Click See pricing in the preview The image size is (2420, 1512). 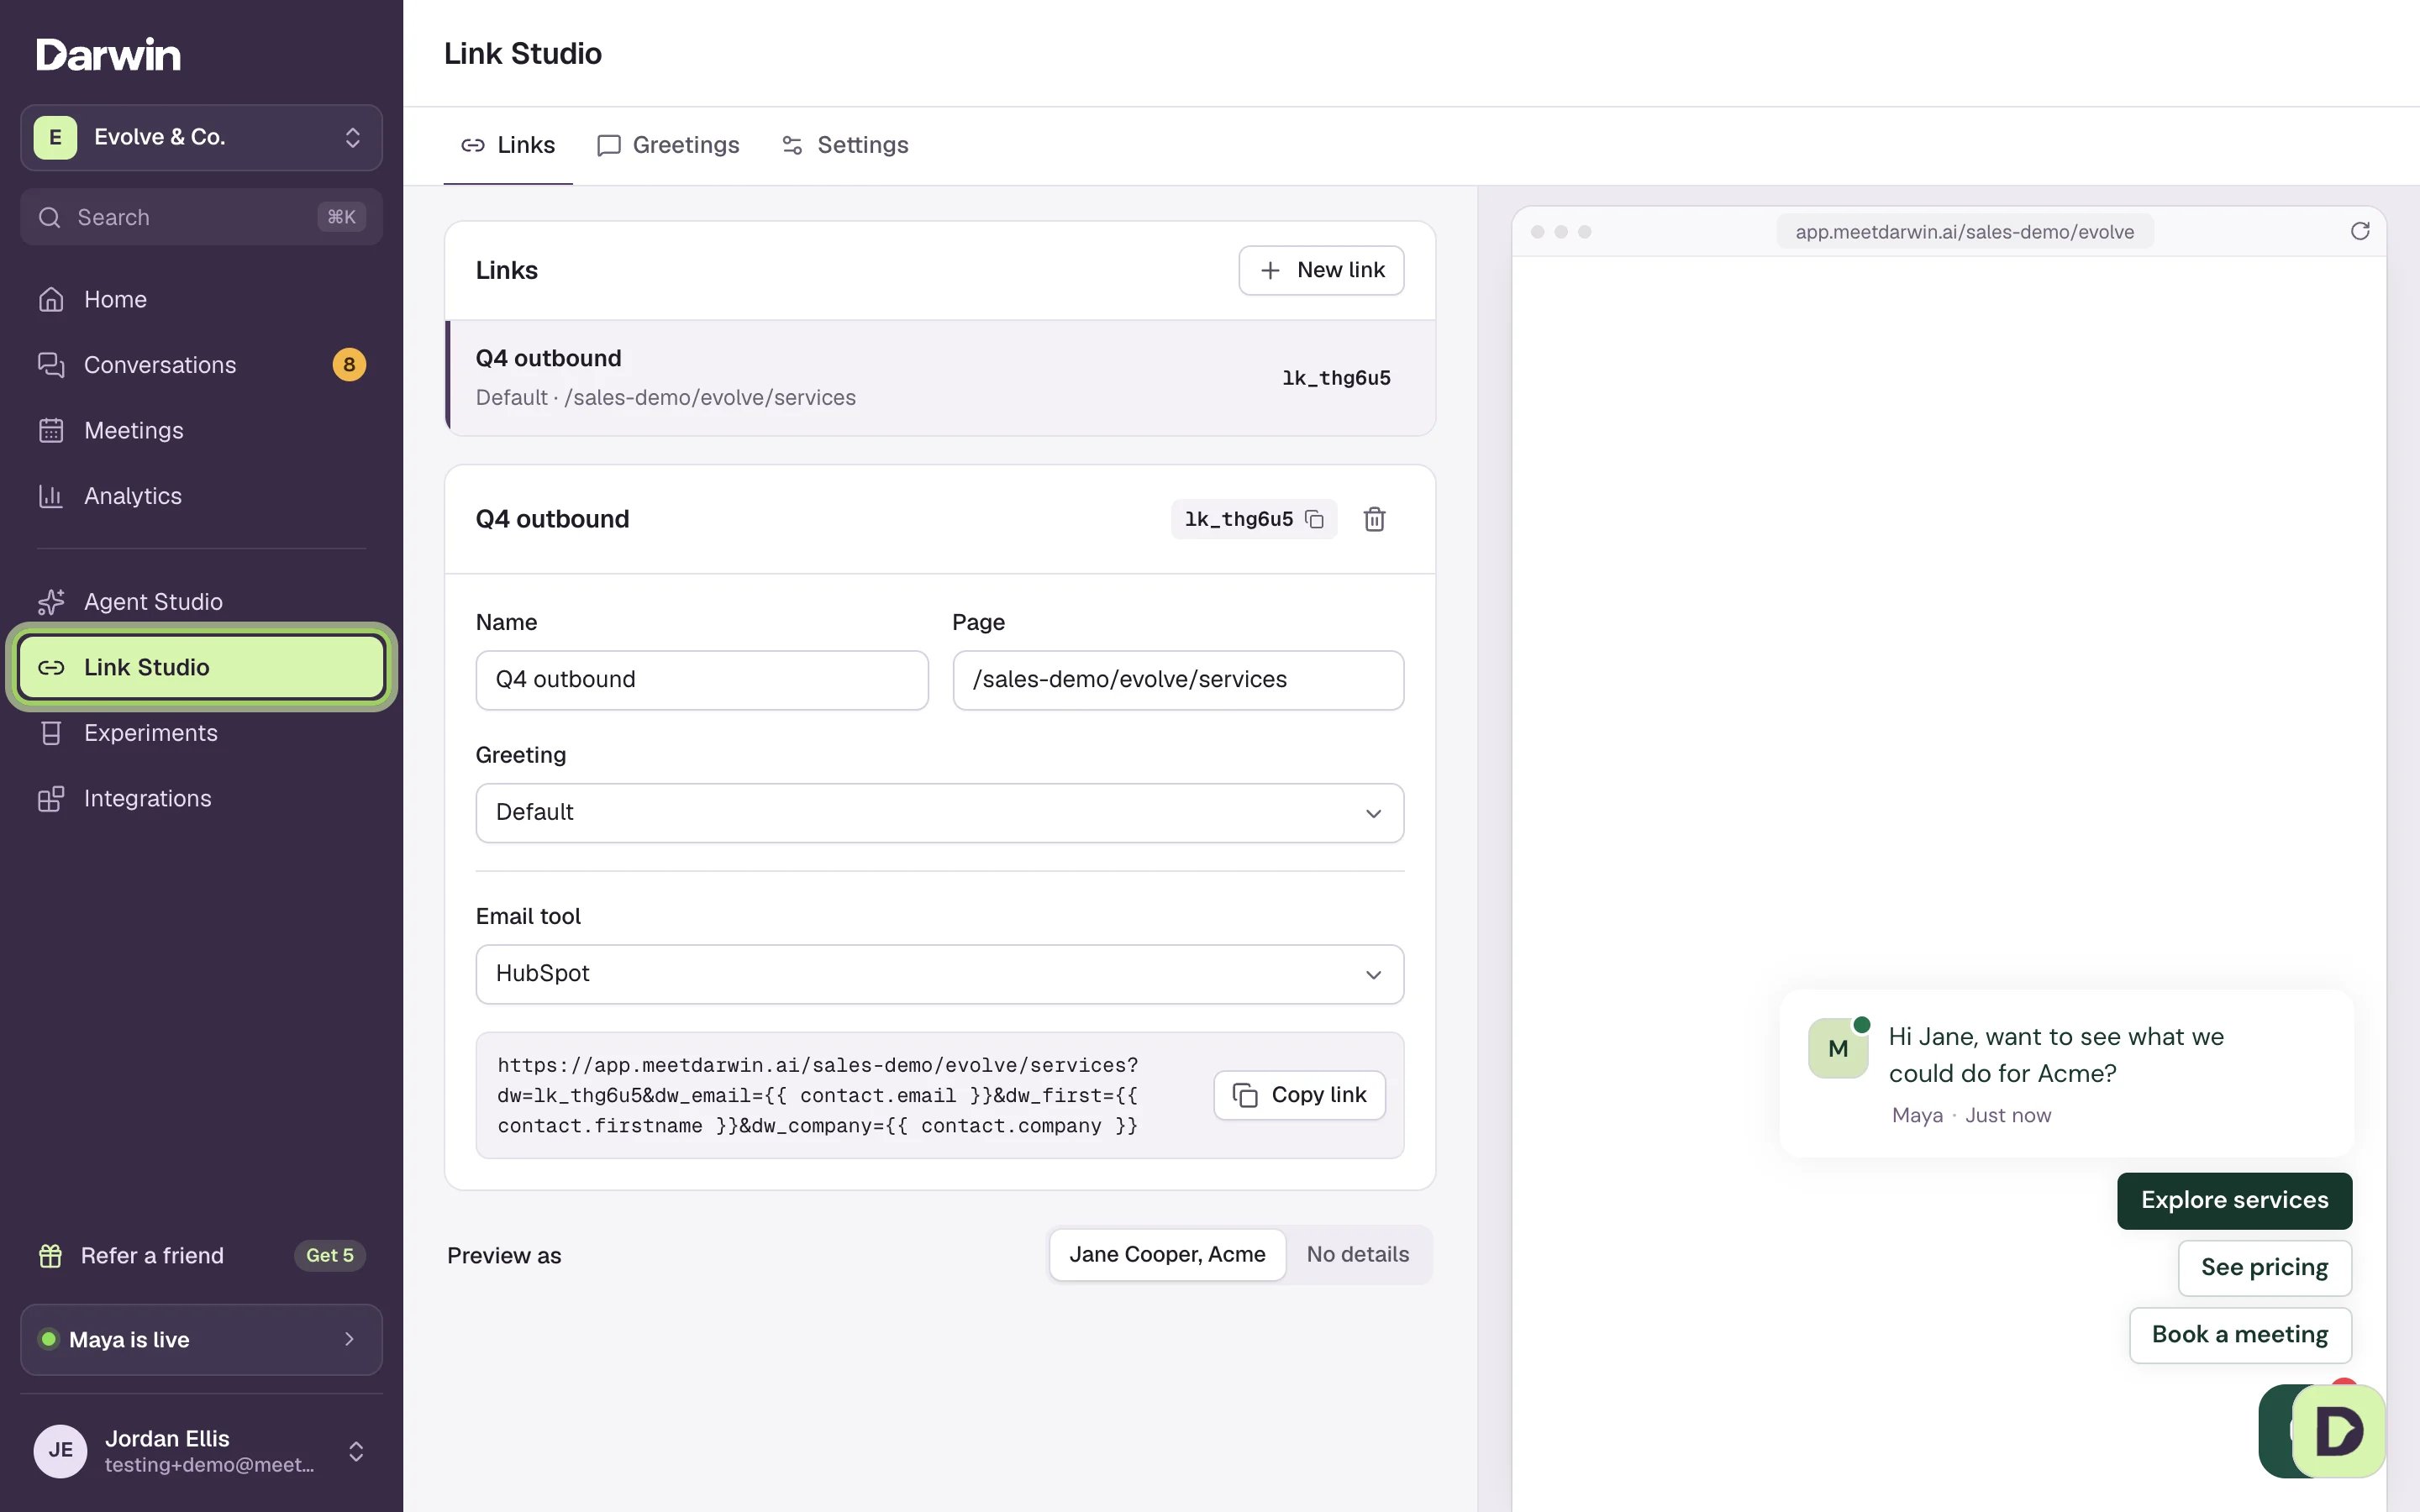click(x=2264, y=1267)
